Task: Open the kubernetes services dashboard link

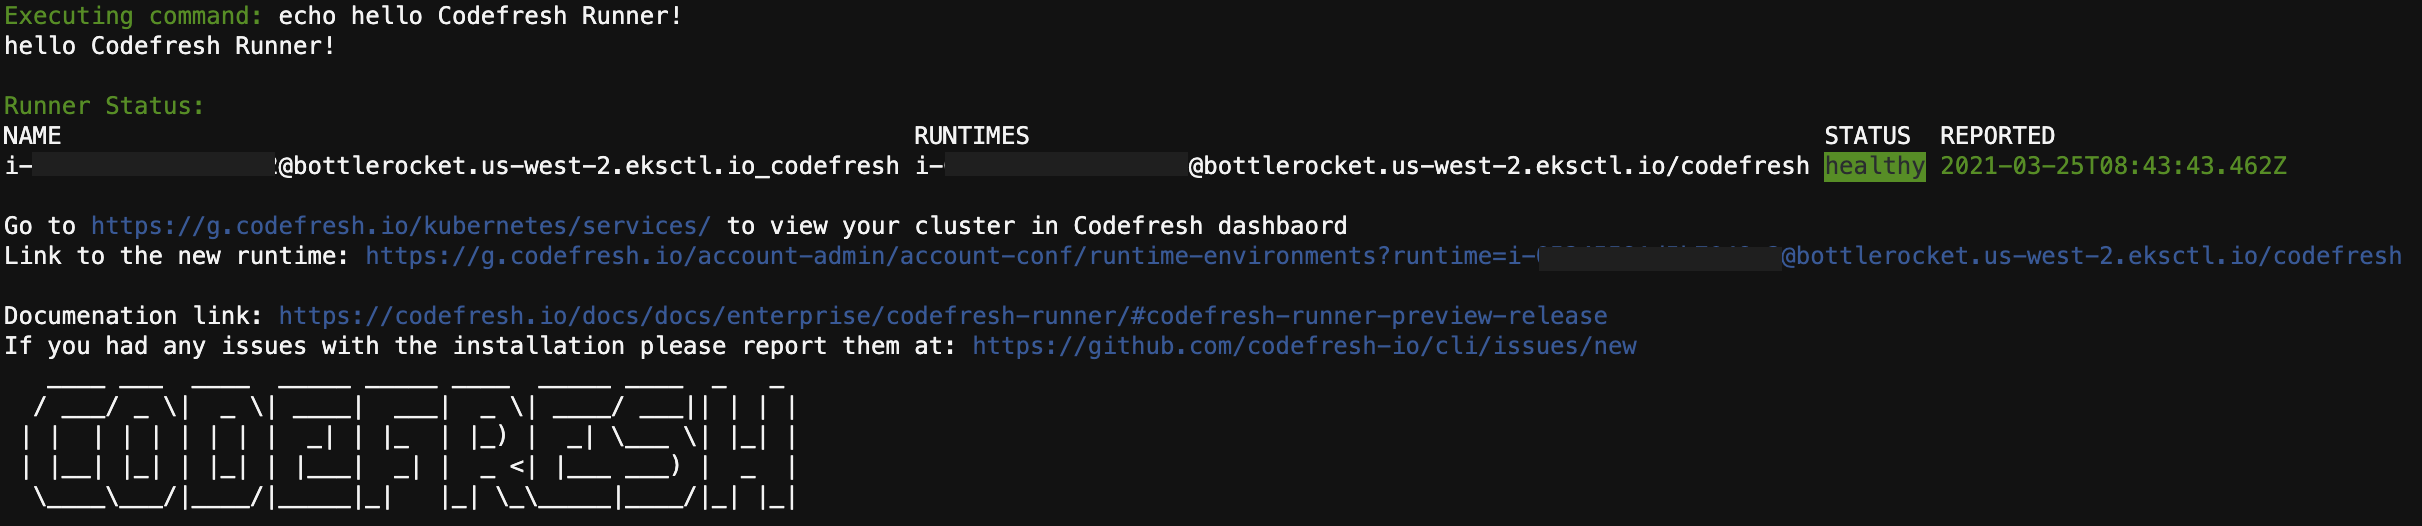Action: [x=400, y=226]
